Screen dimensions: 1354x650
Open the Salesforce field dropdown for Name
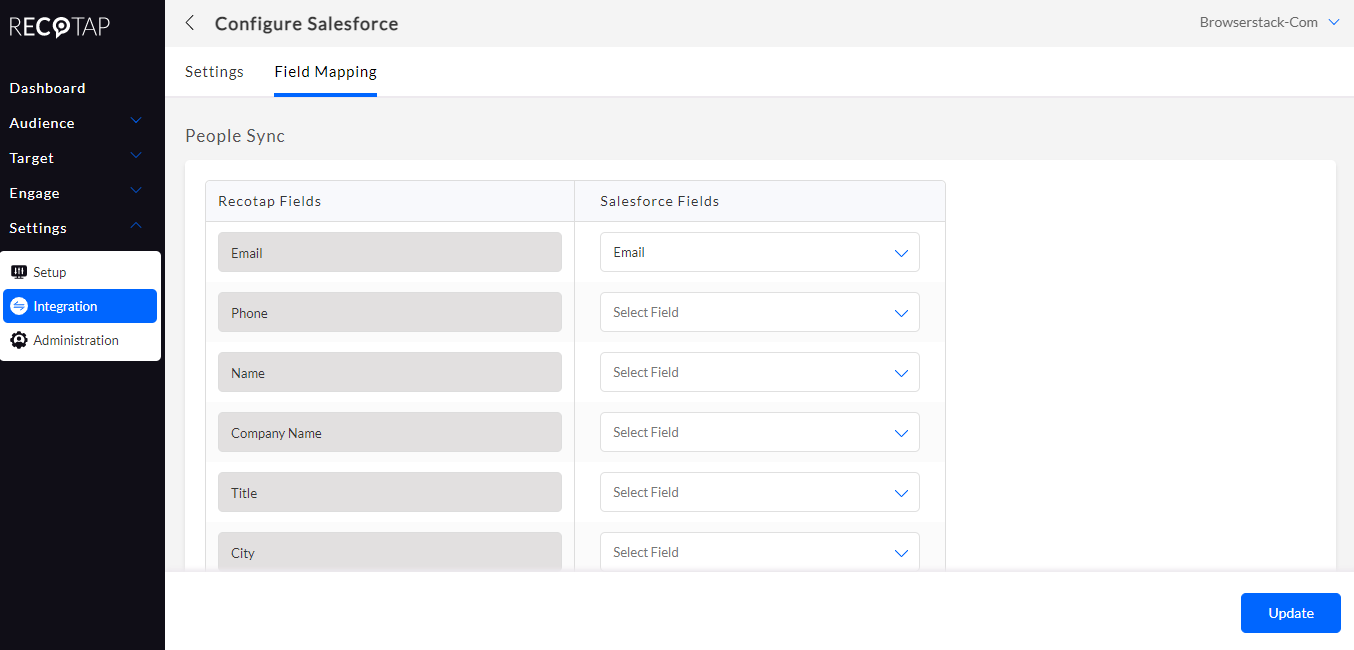(760, 372)
